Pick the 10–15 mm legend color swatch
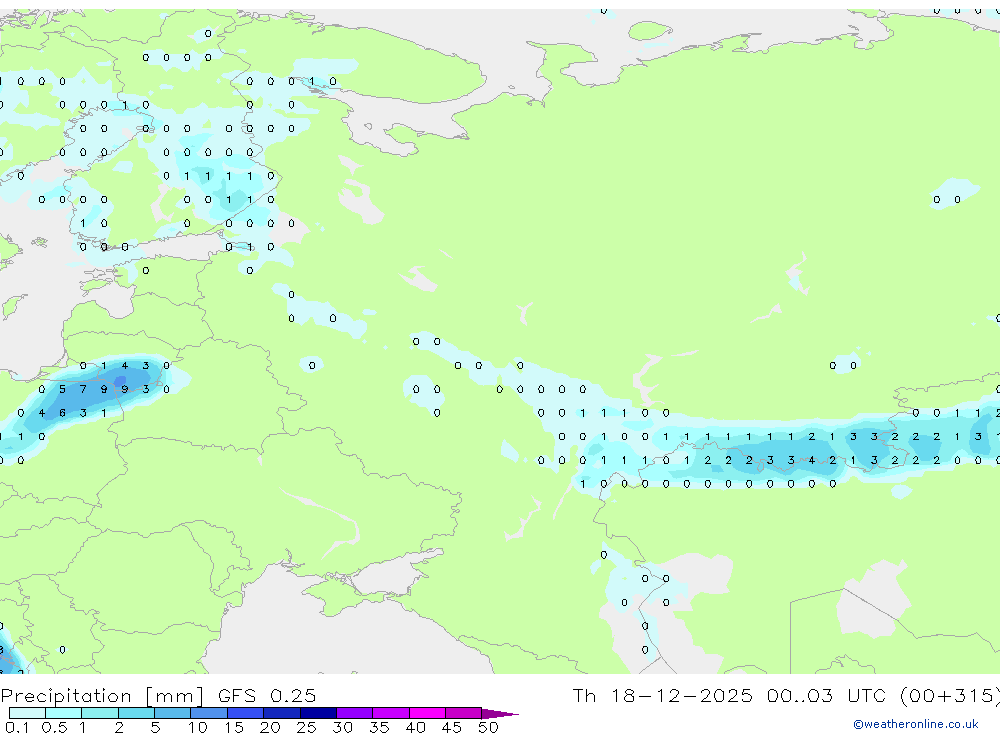This screenshot has height=733, width=1000. [x=209, y=713]
